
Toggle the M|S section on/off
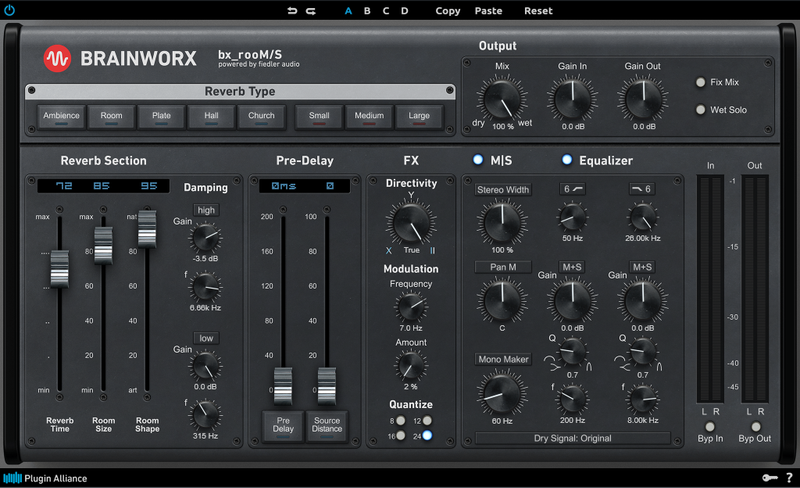[478, 160]
